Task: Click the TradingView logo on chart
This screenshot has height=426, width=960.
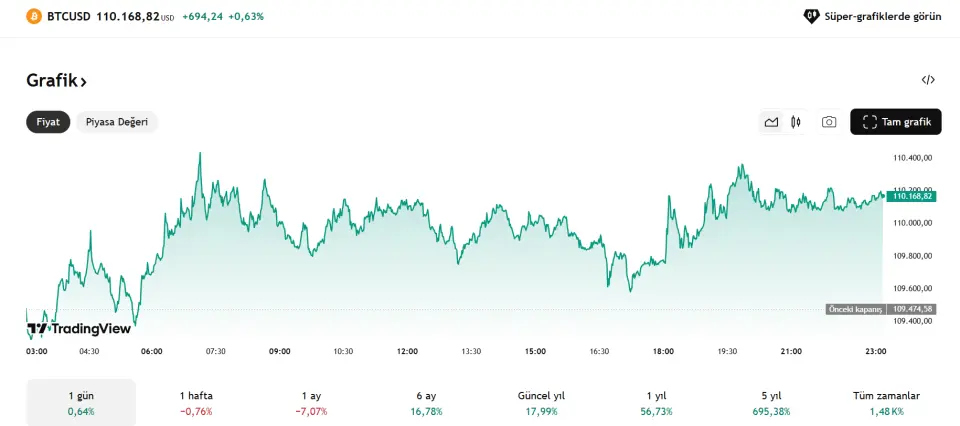Action: tap(79, 328)
